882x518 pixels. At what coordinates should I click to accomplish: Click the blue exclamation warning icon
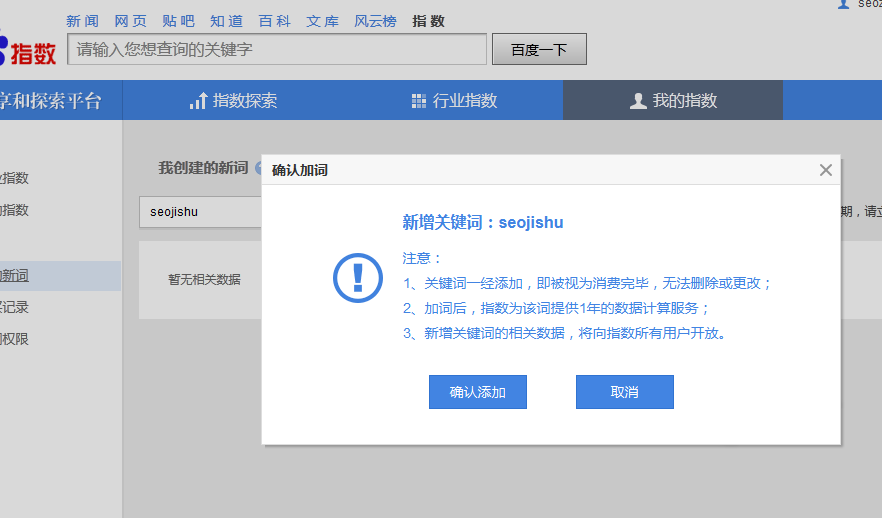[x=357, y=277]
